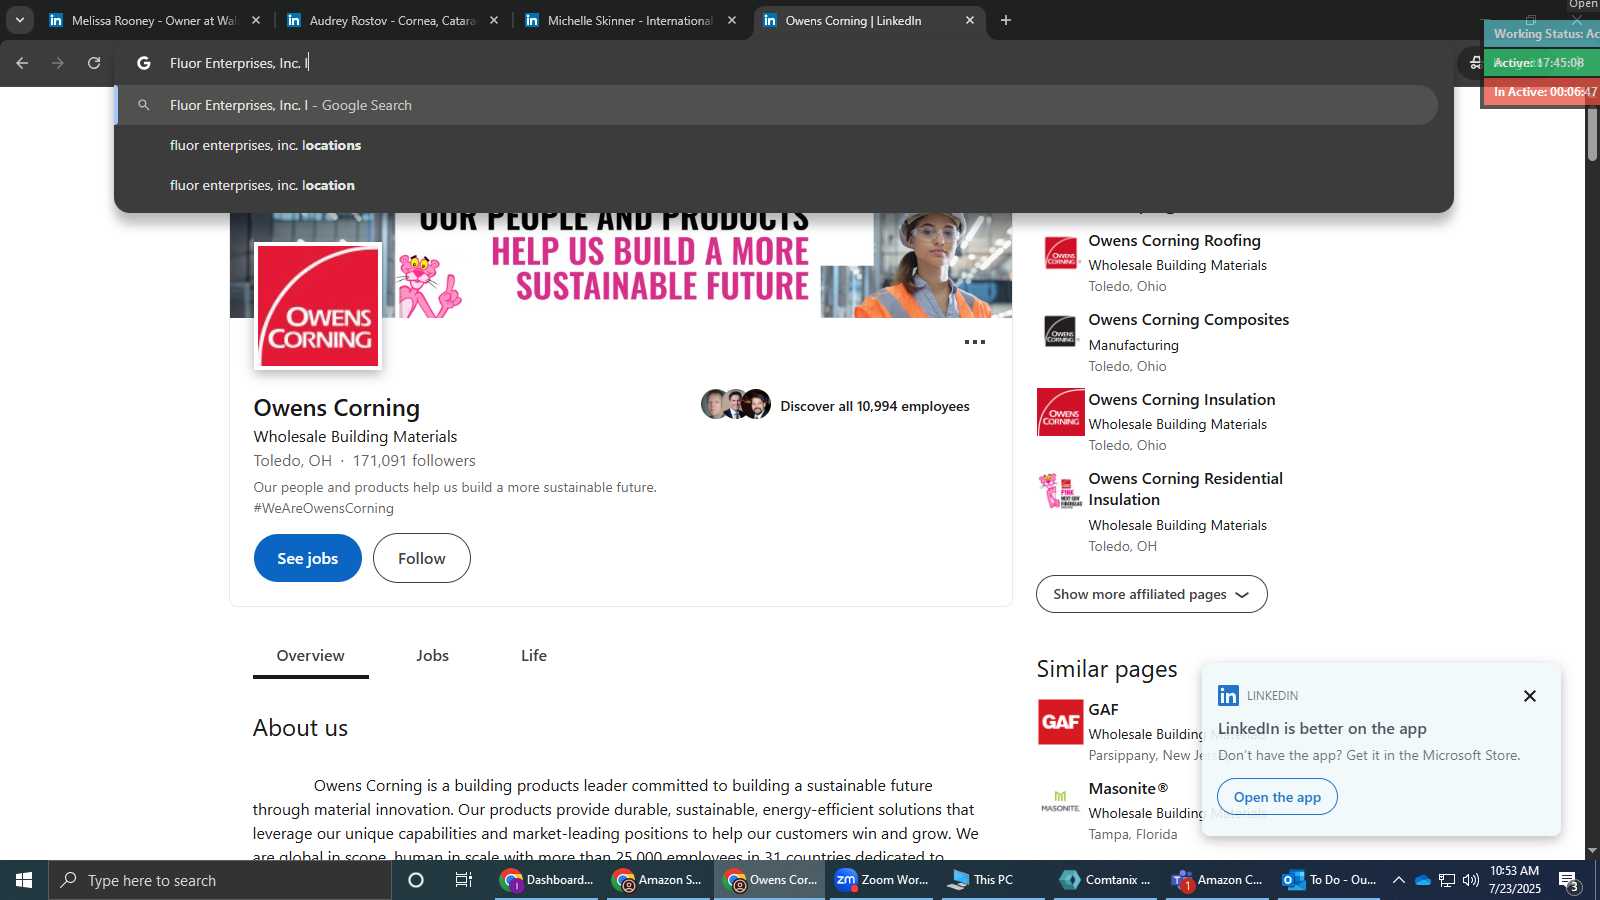Open a new browser tab

(1006, 20)
